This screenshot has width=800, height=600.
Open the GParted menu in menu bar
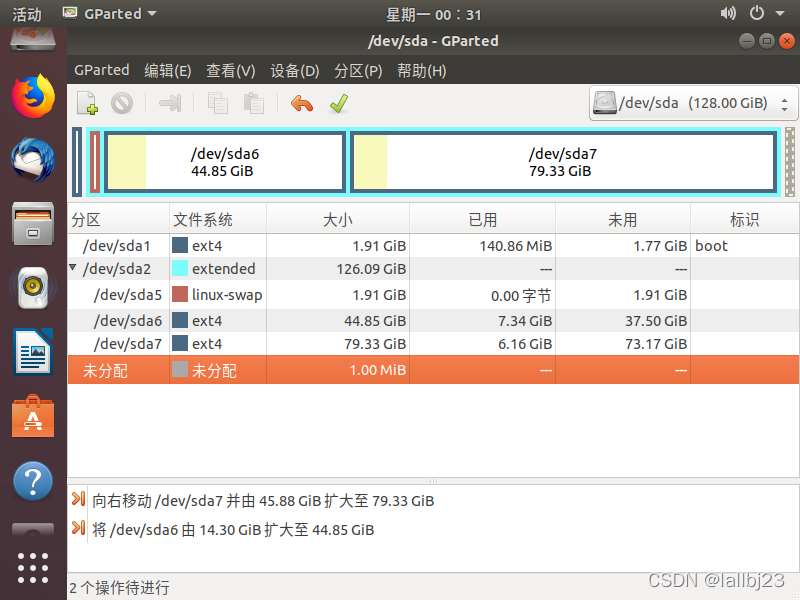tap(102, 70)
